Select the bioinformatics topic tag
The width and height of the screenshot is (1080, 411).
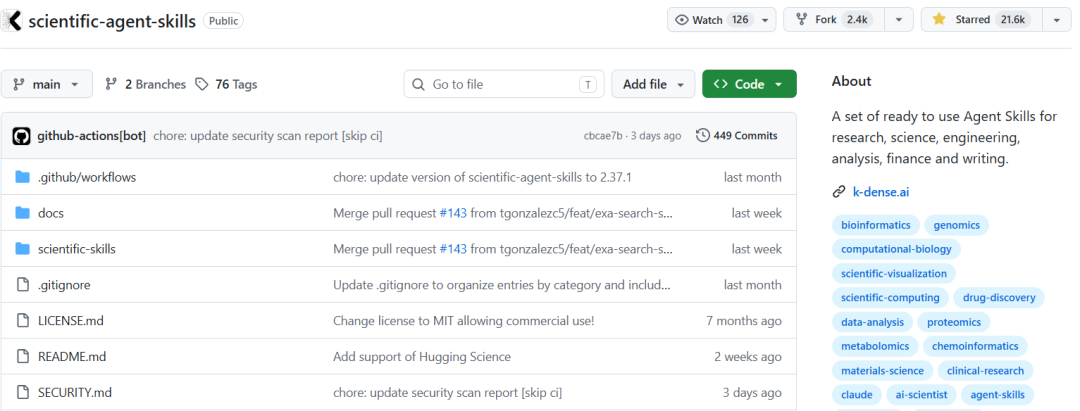click(875, 225)
